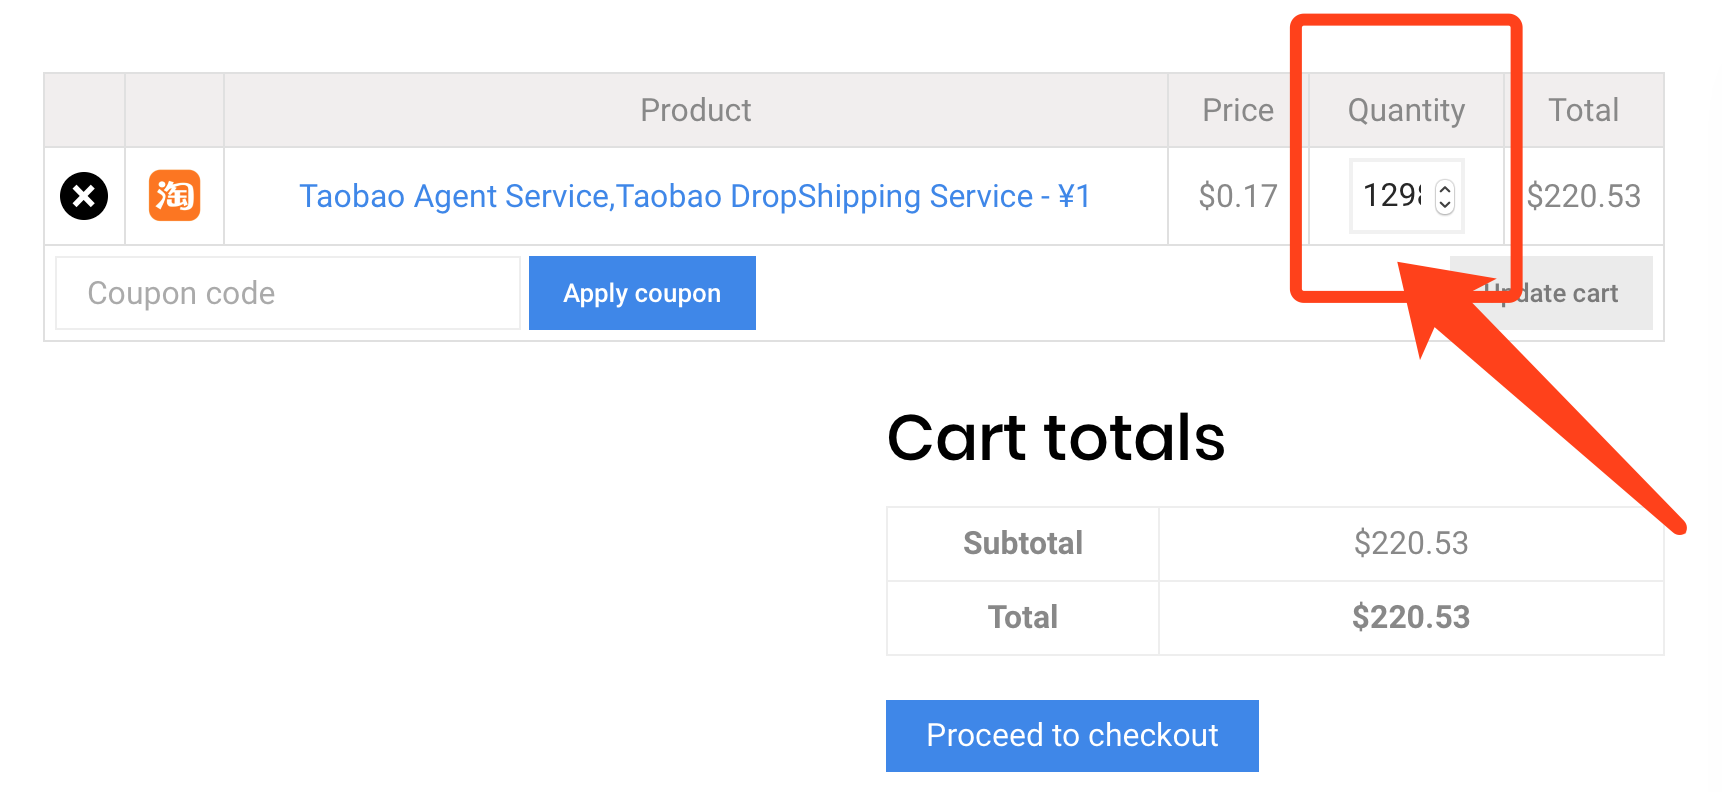This screenshot has height=792, width=1722.
Task: Proceed to checkout
Action: click(1072, 736)
